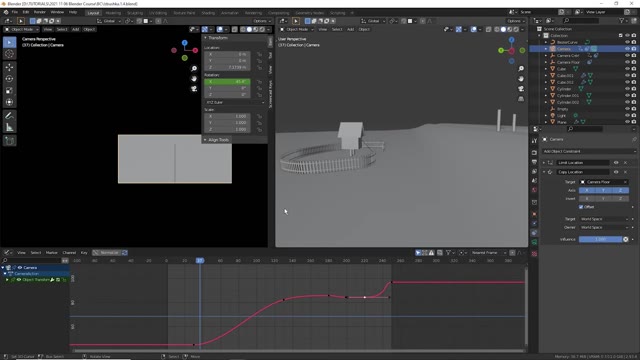Viewport: 640px width, 360px height.
Task: Click the zoom magnifier in right viewport
Action: pyautogui.click(x=521, y=69)
